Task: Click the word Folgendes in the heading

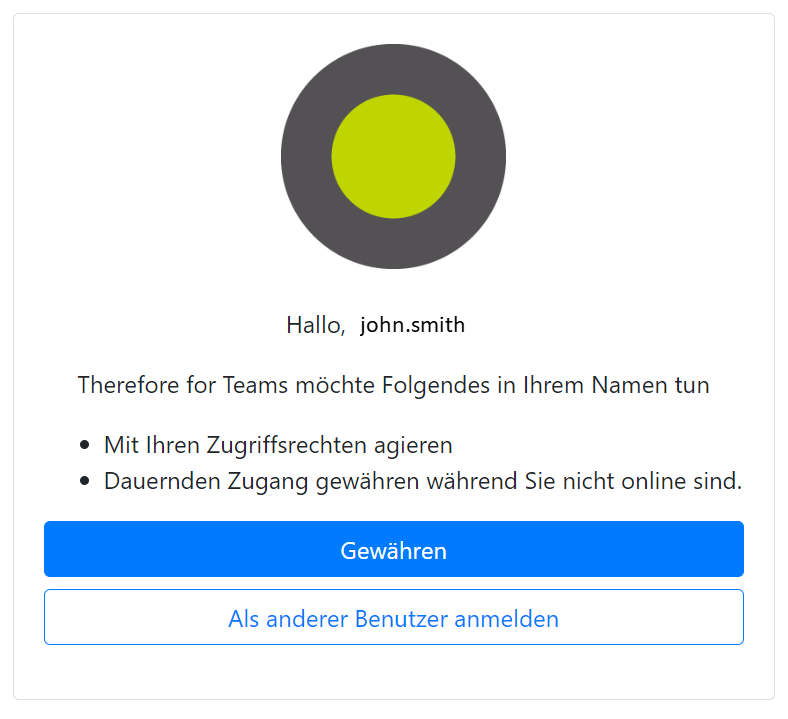Action: click(436, 386)
